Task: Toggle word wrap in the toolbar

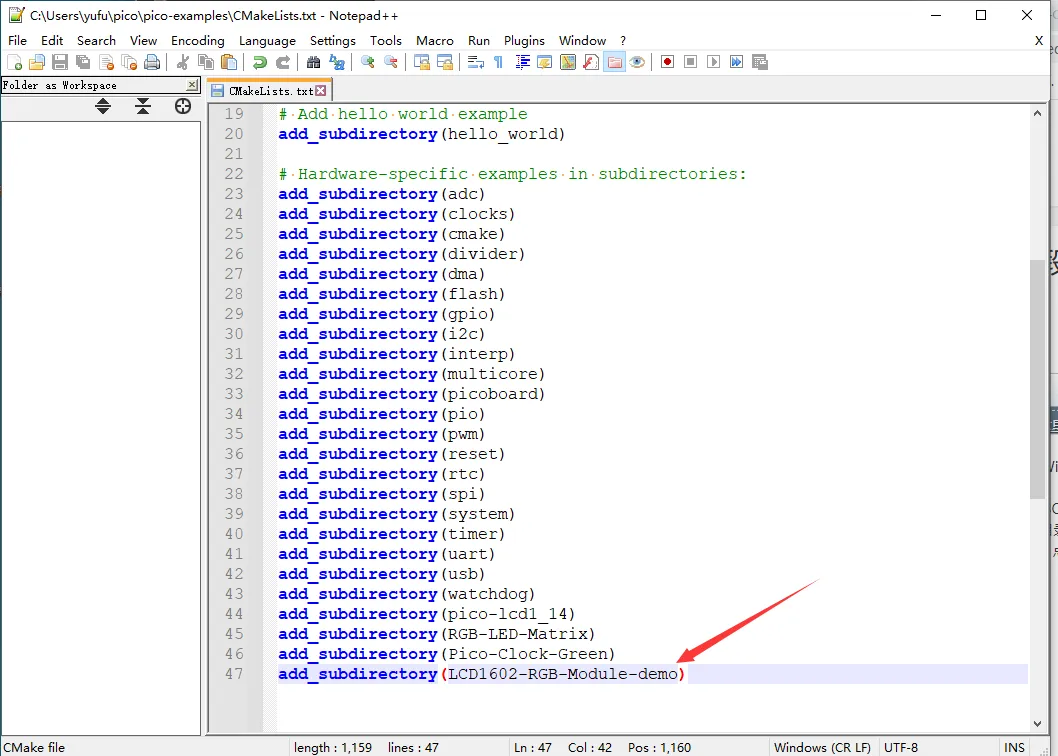Action: coord(476,62)
